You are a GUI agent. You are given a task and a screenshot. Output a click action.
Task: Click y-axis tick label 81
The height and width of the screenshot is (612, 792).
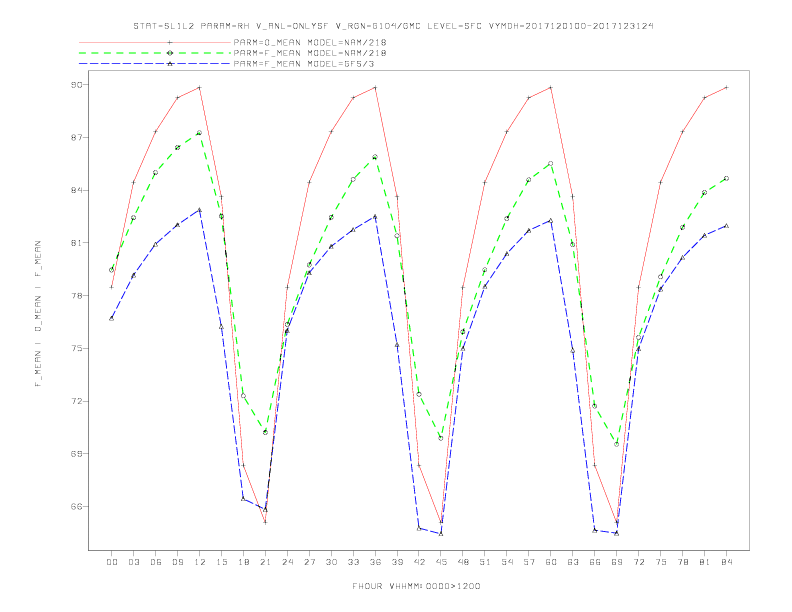[76, 243]
